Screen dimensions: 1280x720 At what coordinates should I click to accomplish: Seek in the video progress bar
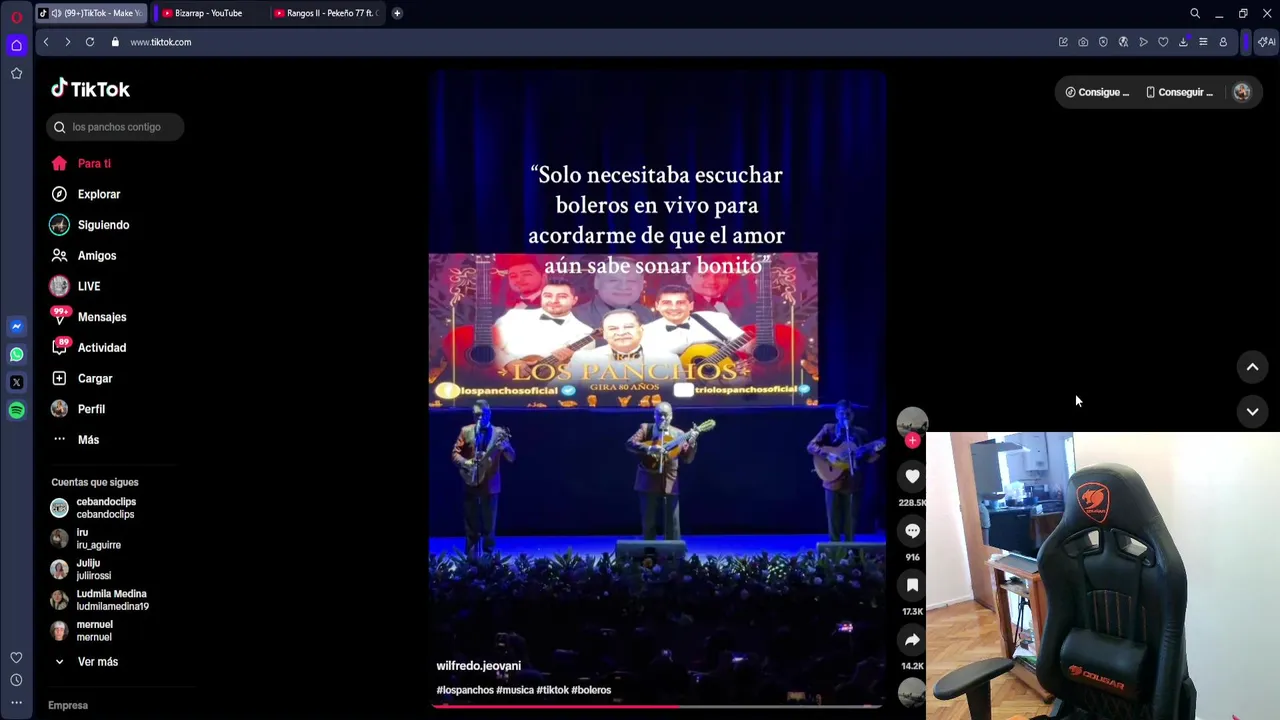point(657,706)
